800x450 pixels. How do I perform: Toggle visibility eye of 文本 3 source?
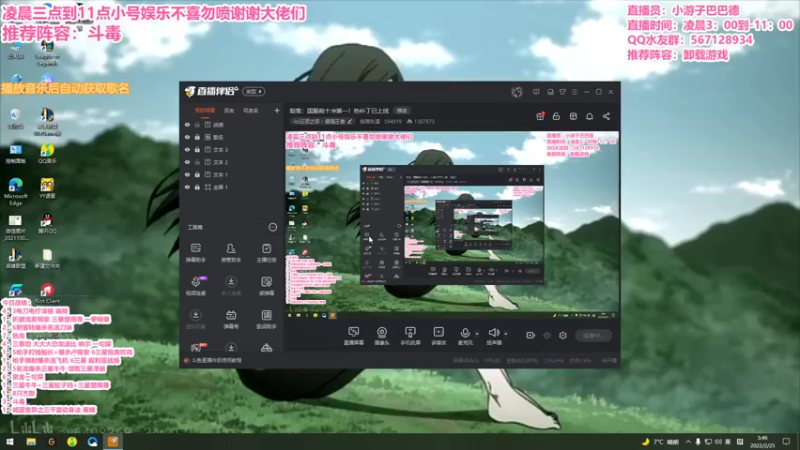coord(187,150)
